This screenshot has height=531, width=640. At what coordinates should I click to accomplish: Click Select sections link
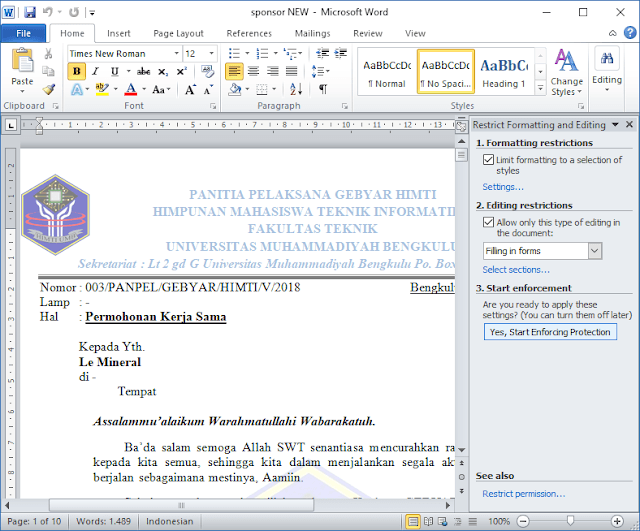point(516,270)
